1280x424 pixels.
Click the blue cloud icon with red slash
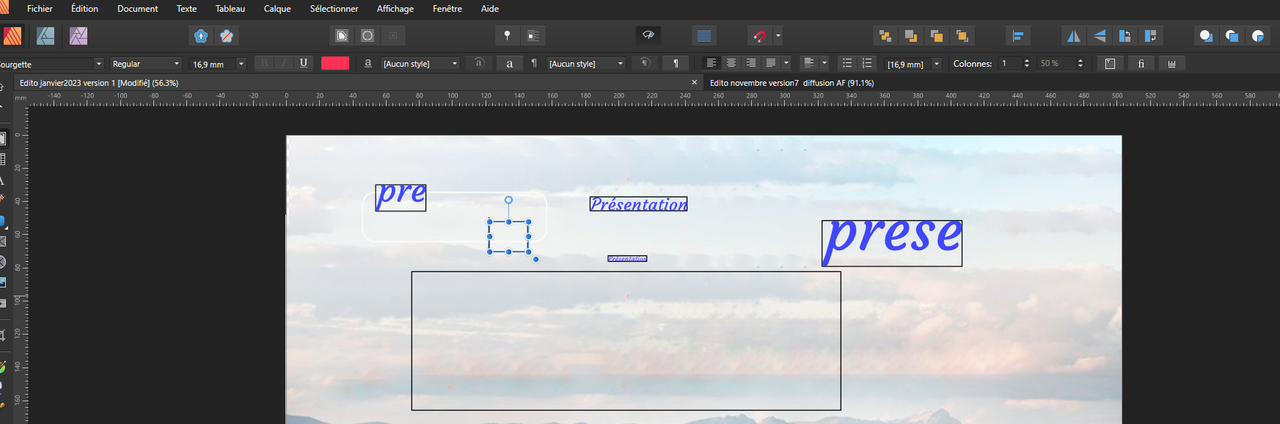coord(227,36)
